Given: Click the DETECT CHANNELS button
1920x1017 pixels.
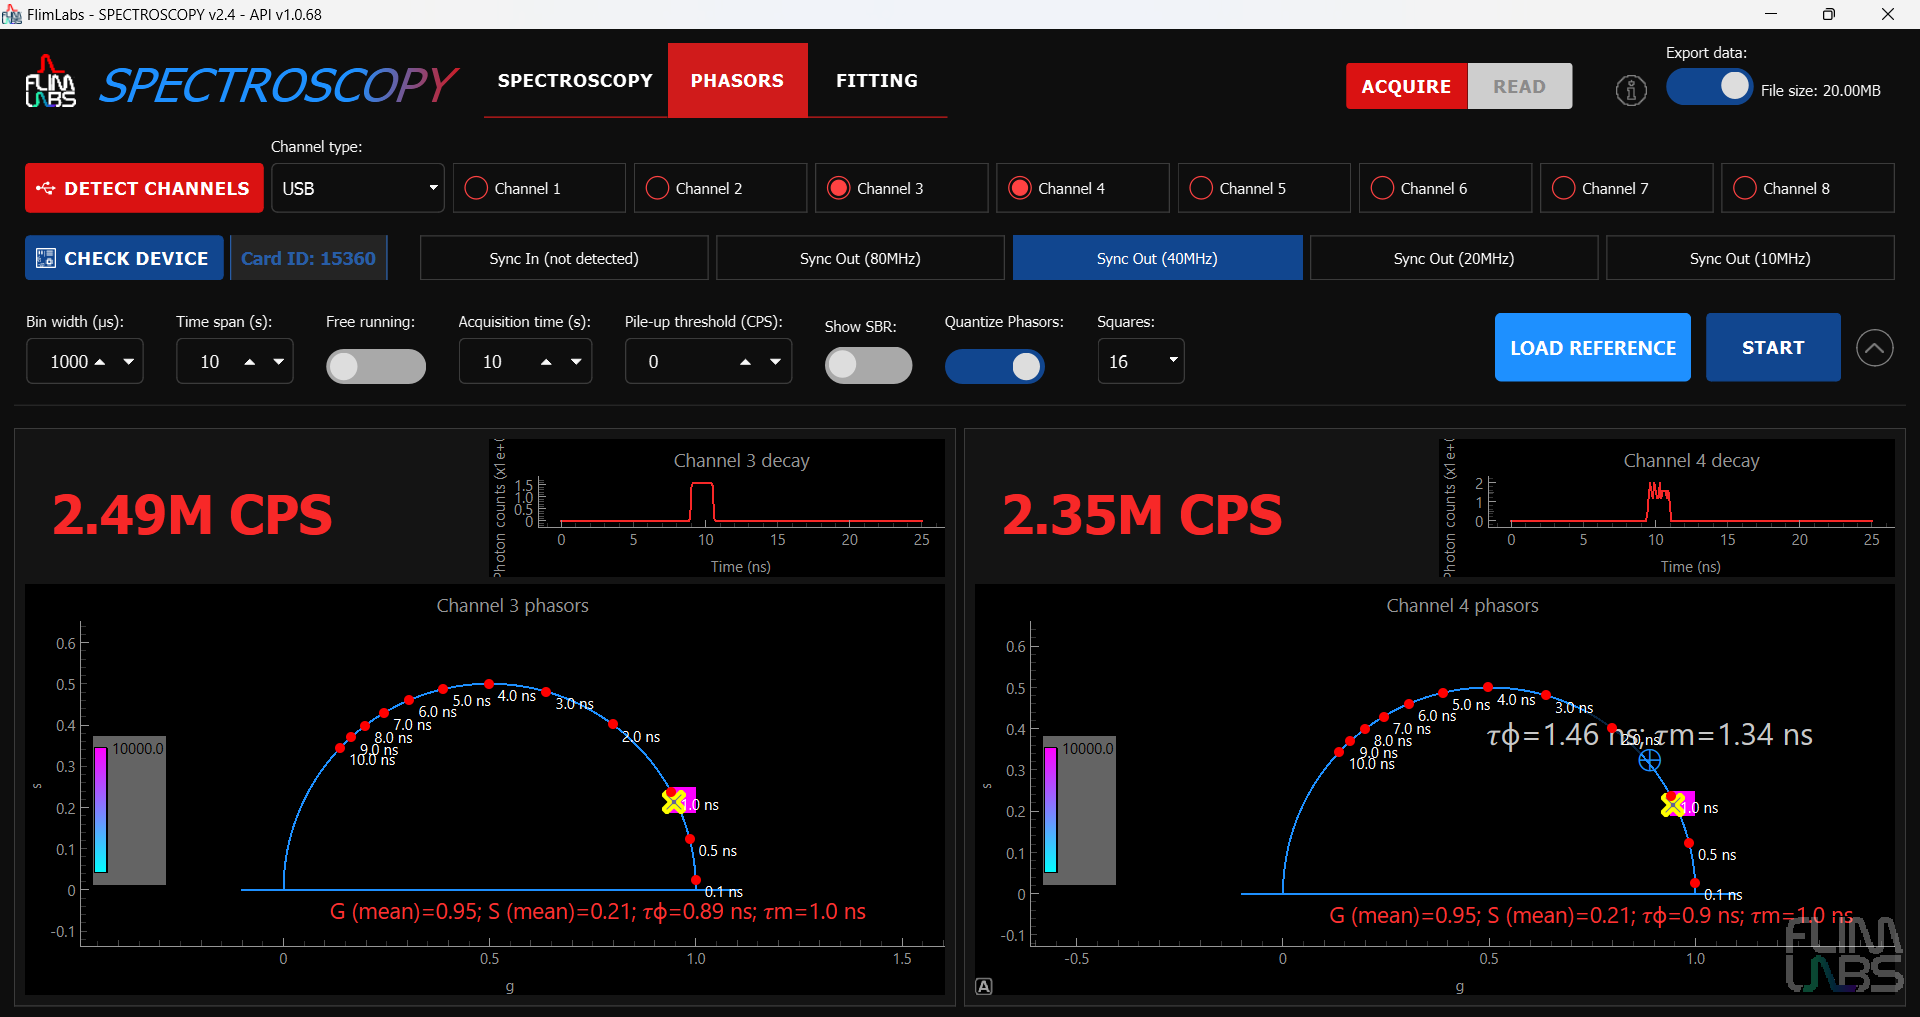Looking at the screenshot, I should 144,188.
